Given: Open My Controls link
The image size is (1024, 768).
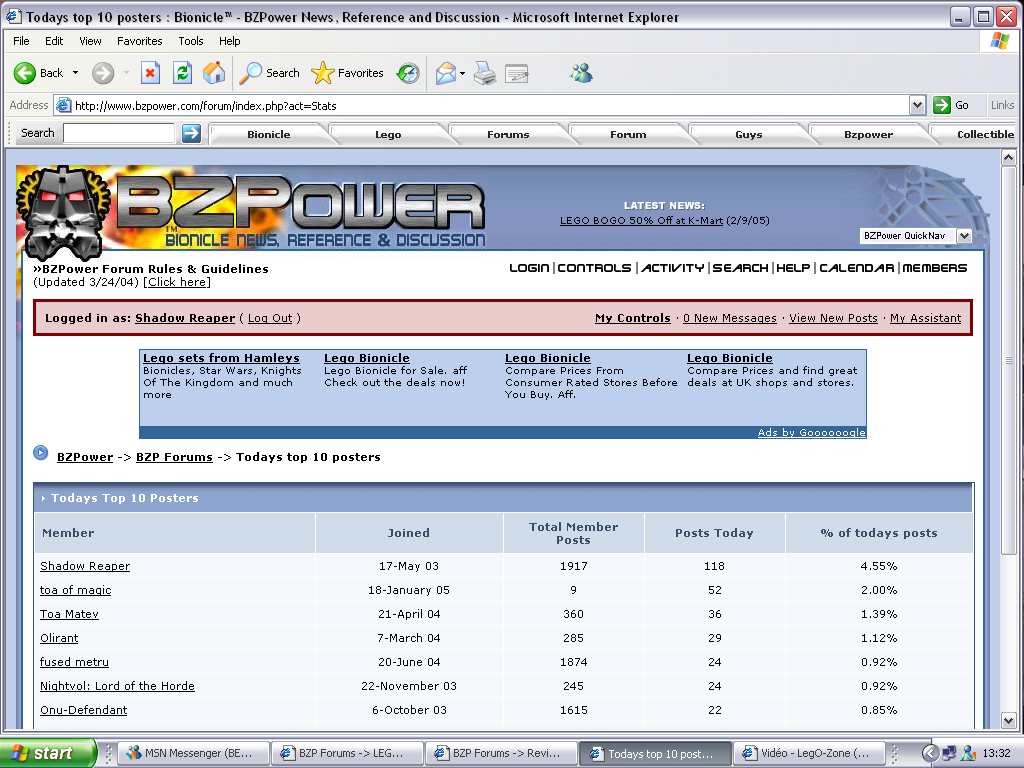Looking at the screenshot, I should 632,318.
